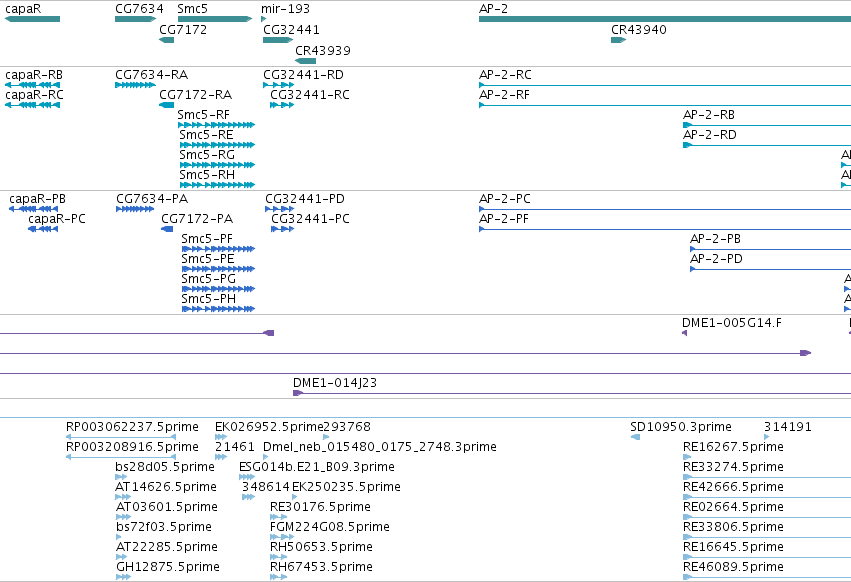Click the AP-2-PF protein label
Screen dimensions: 851x582
[504, 219]
